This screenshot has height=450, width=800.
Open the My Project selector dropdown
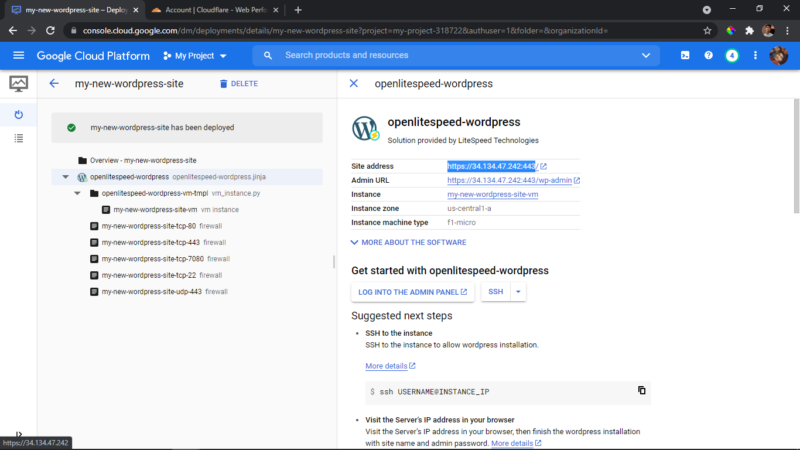tap(194, 56)
